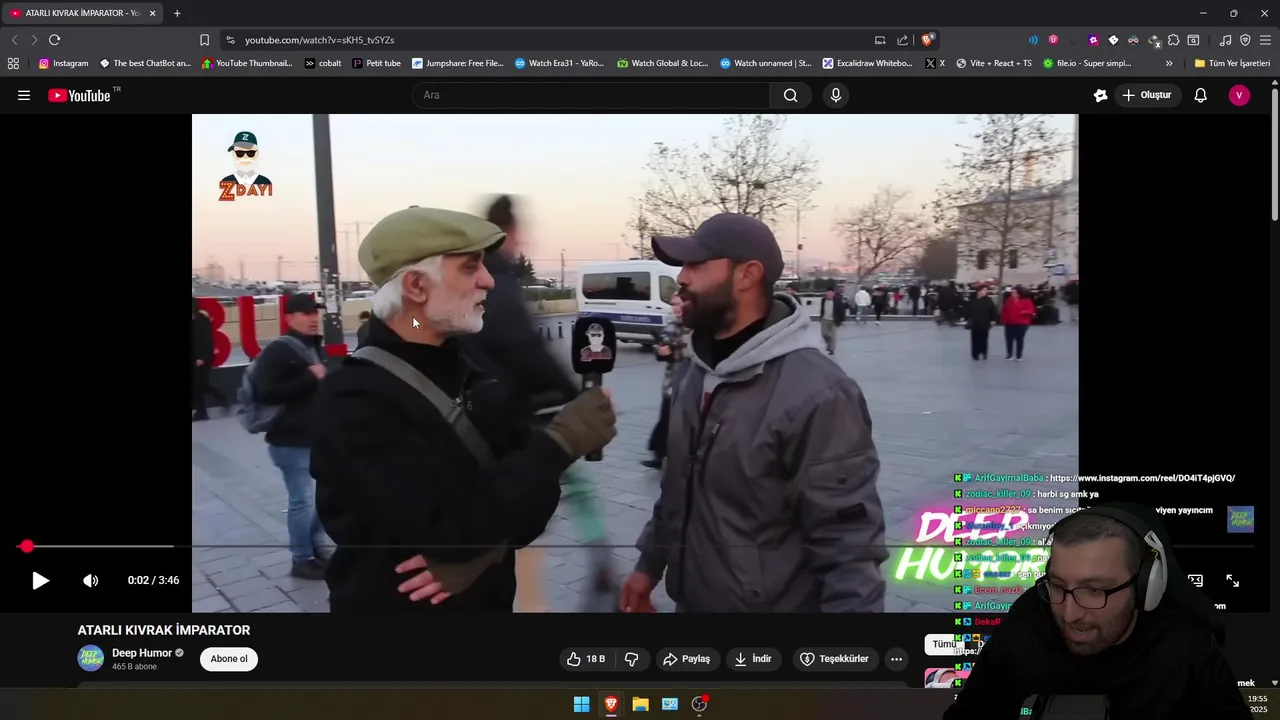The width and height of the screenshot is (1280, 720).
Task: Expand hidden bookmarks with the double chevron
Action: pos(1169,63)
